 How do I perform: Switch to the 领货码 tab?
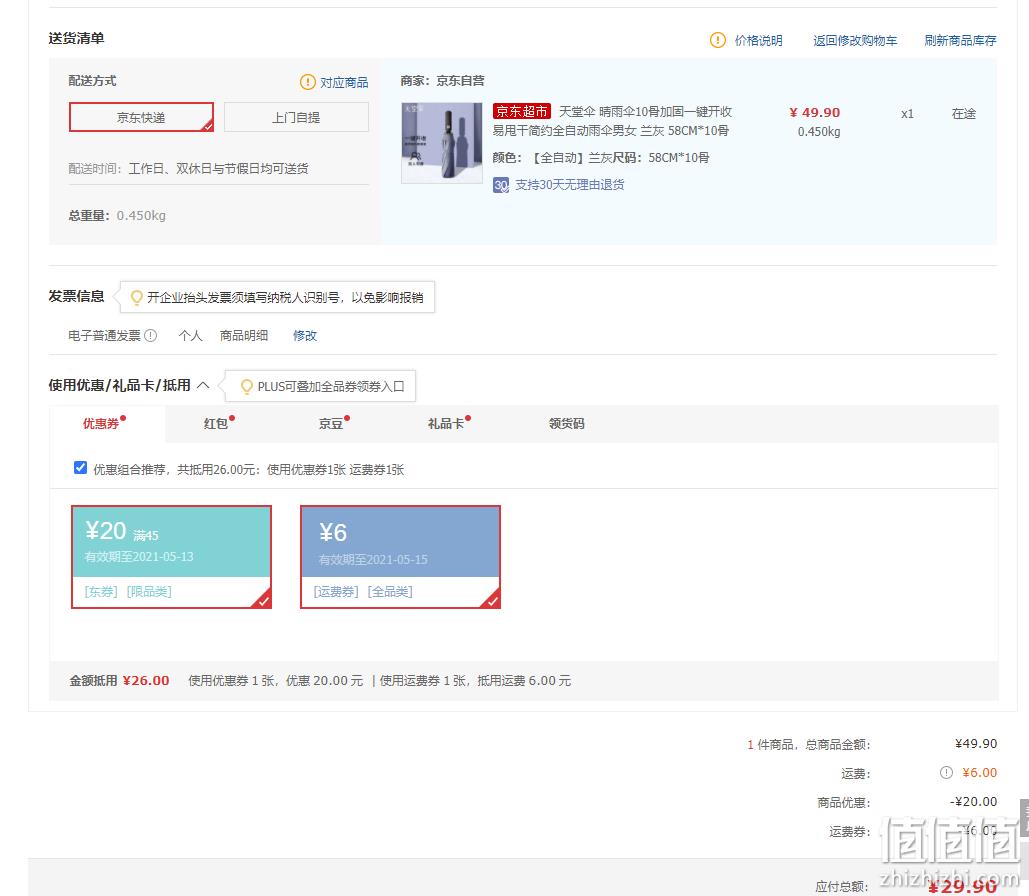tap(566, 423)
